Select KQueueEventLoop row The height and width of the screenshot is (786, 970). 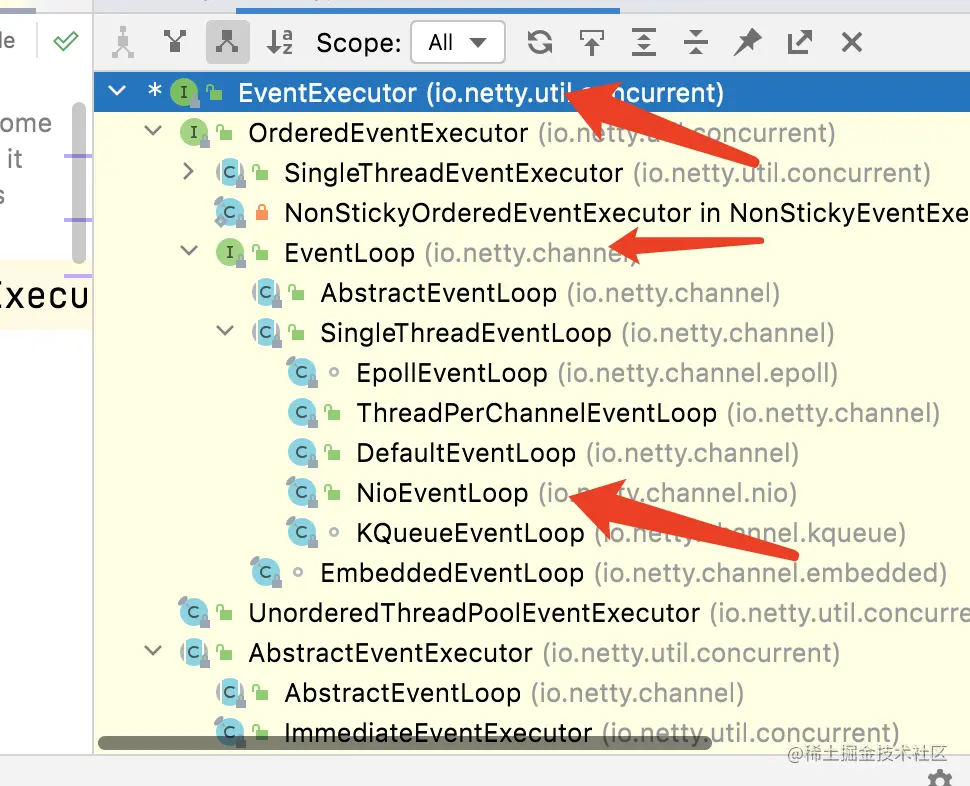click(x=532, y=533)
